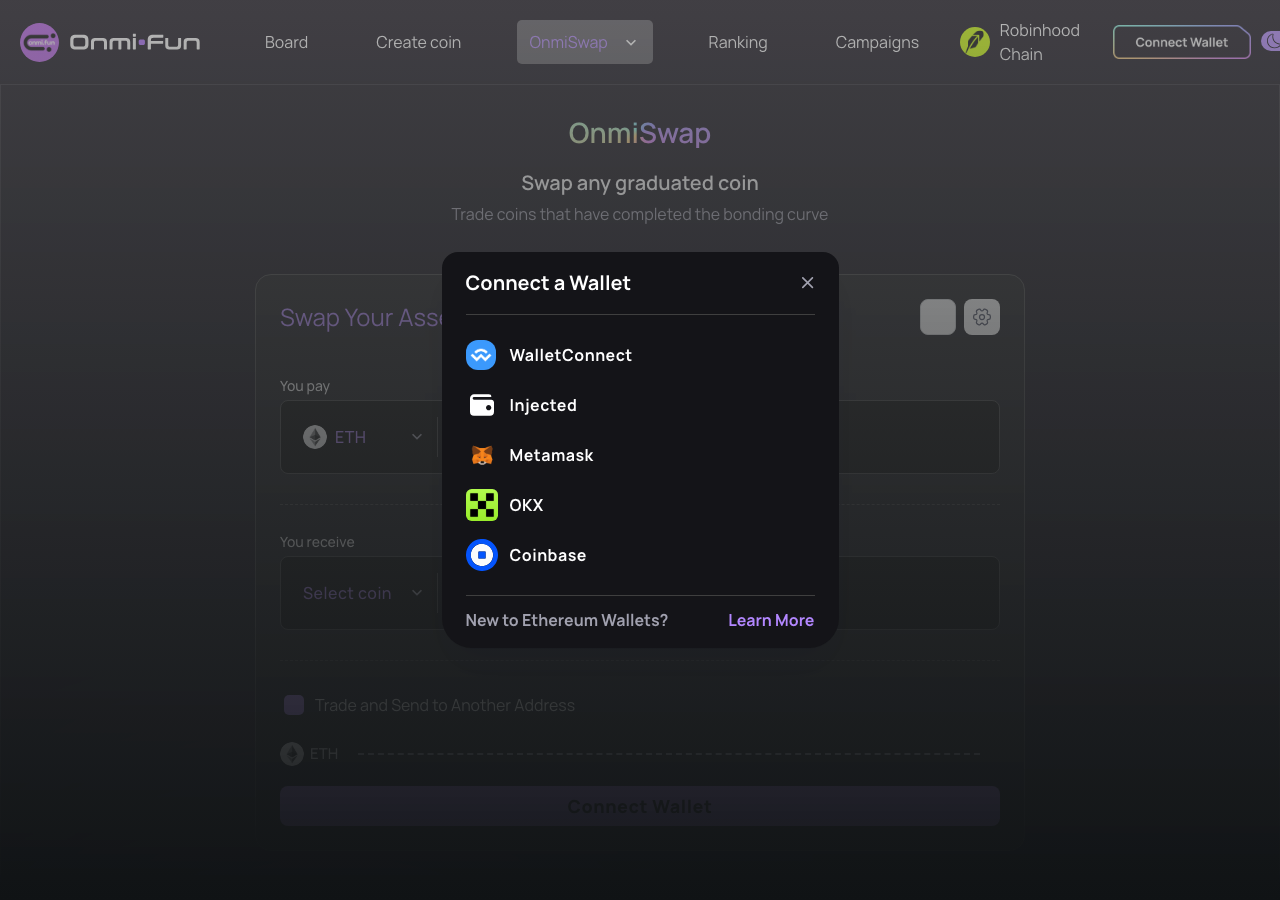Viewport: 1280px width, 900px height.
Task: Click the OnmiSwap page title
Action: [640, 133]
